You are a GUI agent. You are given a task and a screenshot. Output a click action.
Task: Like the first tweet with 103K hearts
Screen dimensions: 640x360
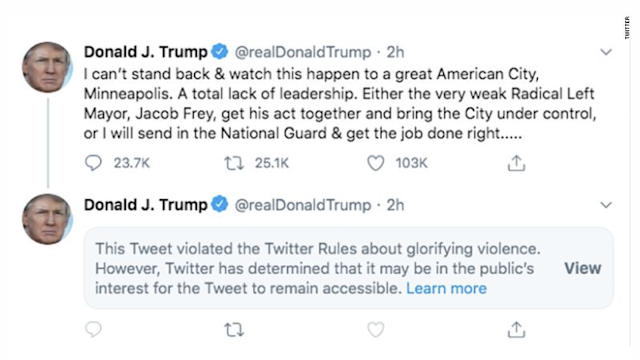coord(376,163)
